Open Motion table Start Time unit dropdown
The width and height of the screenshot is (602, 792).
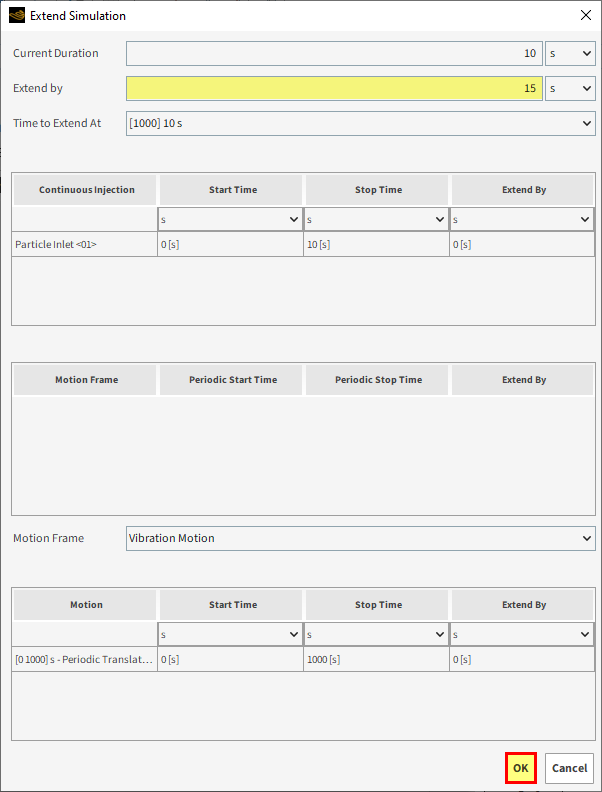[x=230, y=634]
